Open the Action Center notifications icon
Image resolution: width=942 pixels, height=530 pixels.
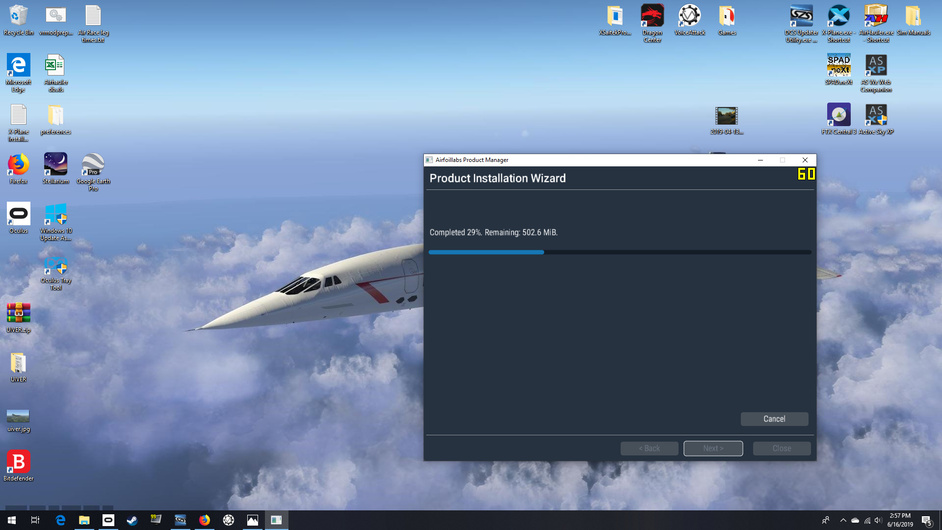pos(927,520)
